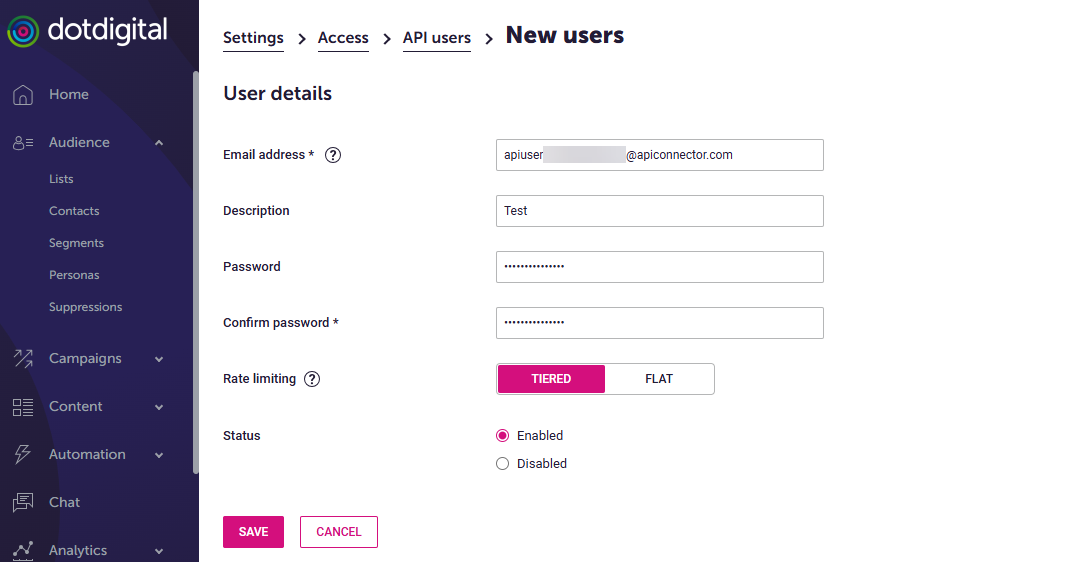Screen dimensions: 1067x562
Task: Expand the Campaigns menu section
Action: click(x=159, y=359)
